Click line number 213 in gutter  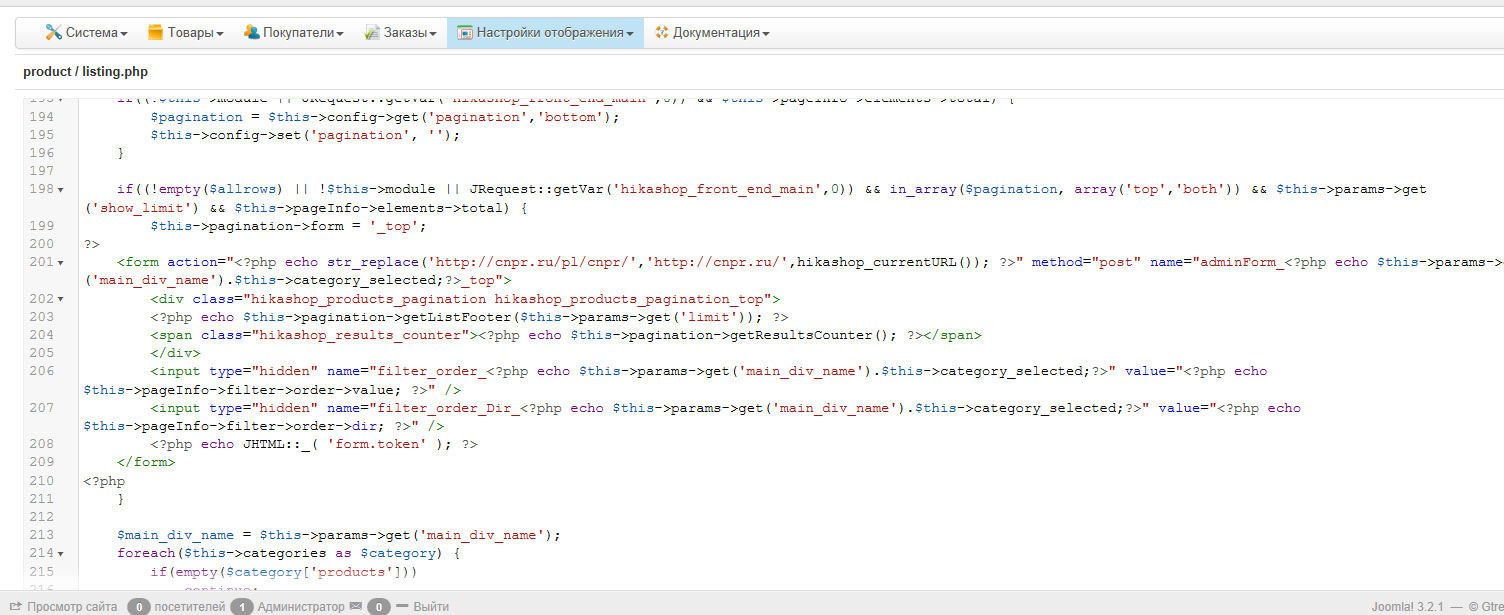point(40,535)
